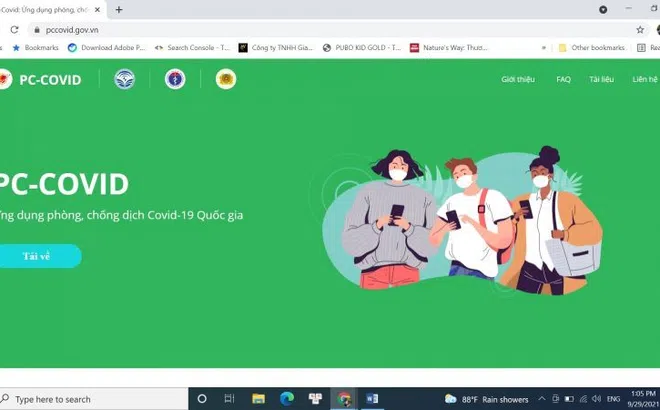The width and height of the screenshot is (660, 410).
Task: Open the Microsoft Store taskbar icon
Action: 315,399
